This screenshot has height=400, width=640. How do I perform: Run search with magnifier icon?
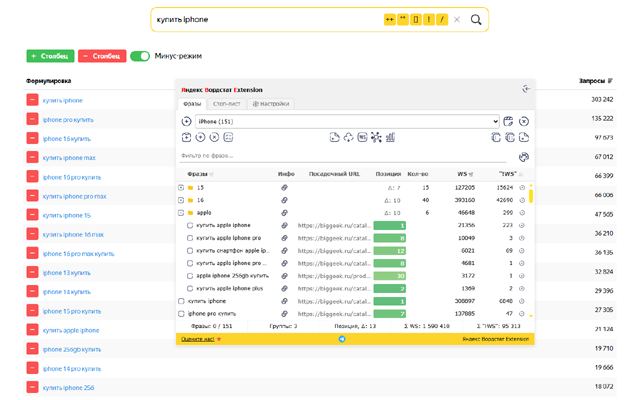[x=476, y=20]
